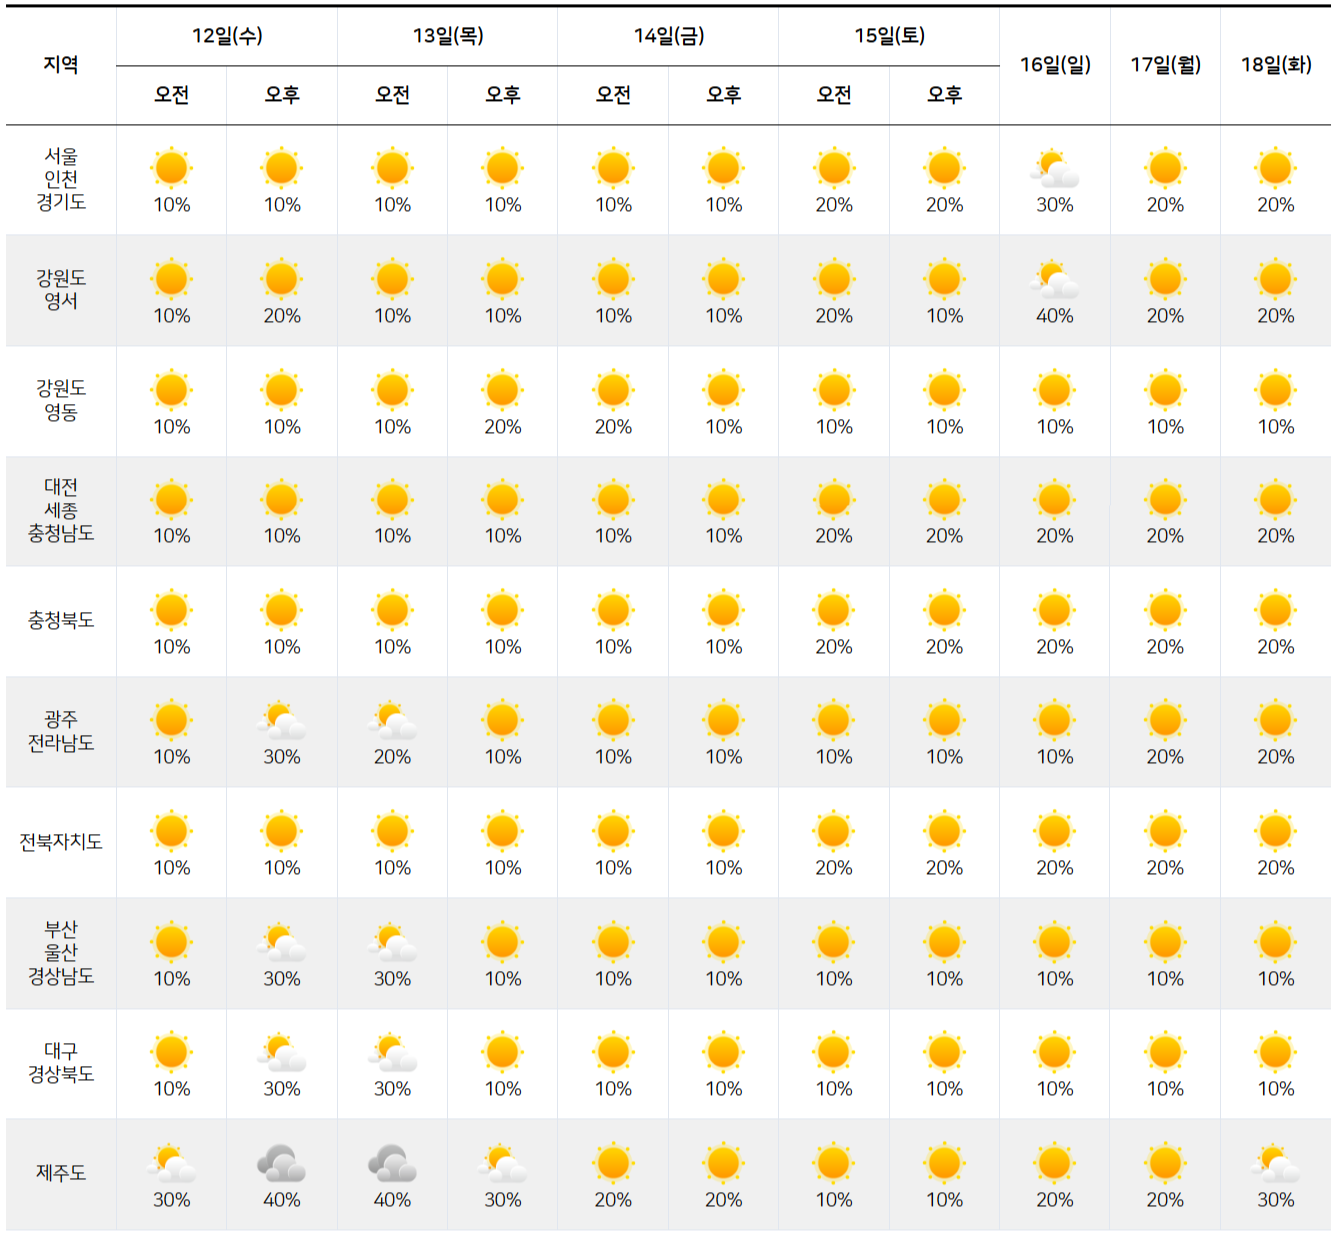The image size is (1338, 1237).
Task: Click 오전 header under 12일(수)
Action: [171, 95]
